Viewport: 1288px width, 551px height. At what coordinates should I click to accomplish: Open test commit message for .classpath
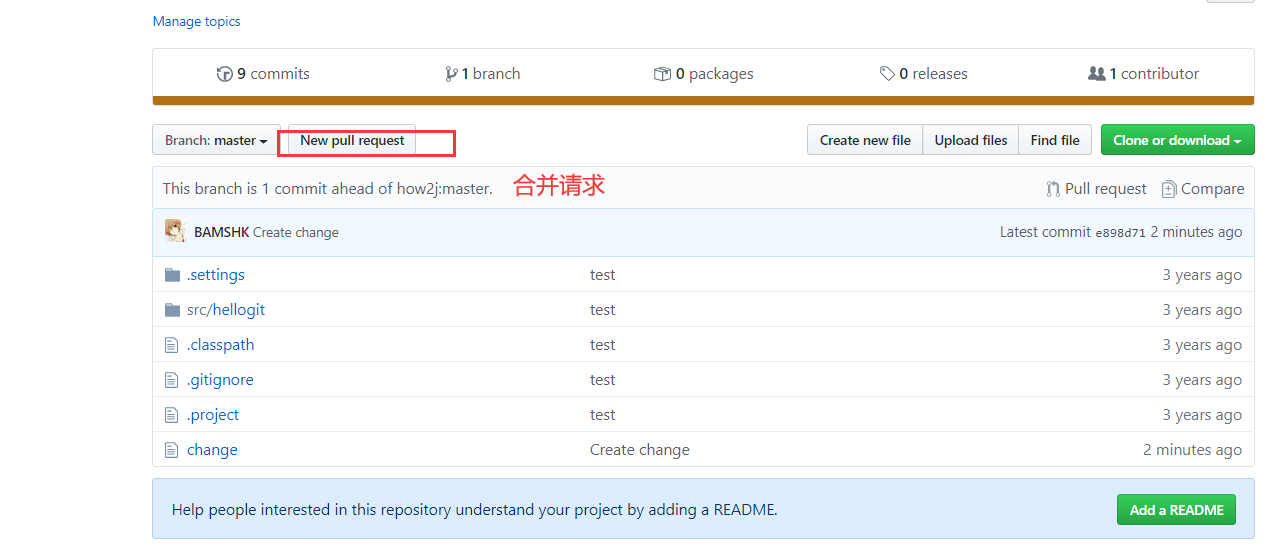602,344
